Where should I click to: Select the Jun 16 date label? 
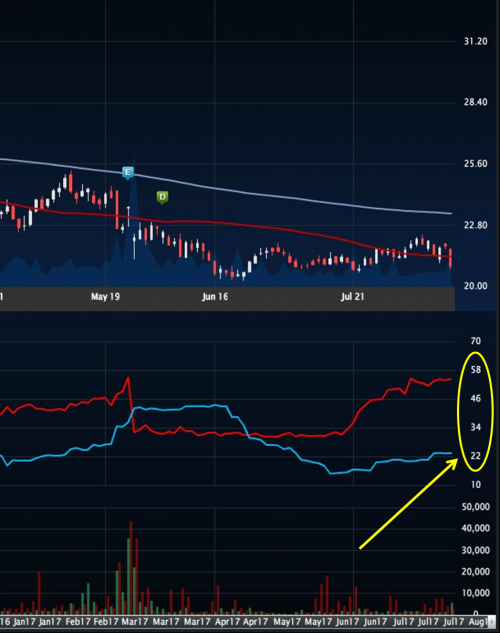215,297
